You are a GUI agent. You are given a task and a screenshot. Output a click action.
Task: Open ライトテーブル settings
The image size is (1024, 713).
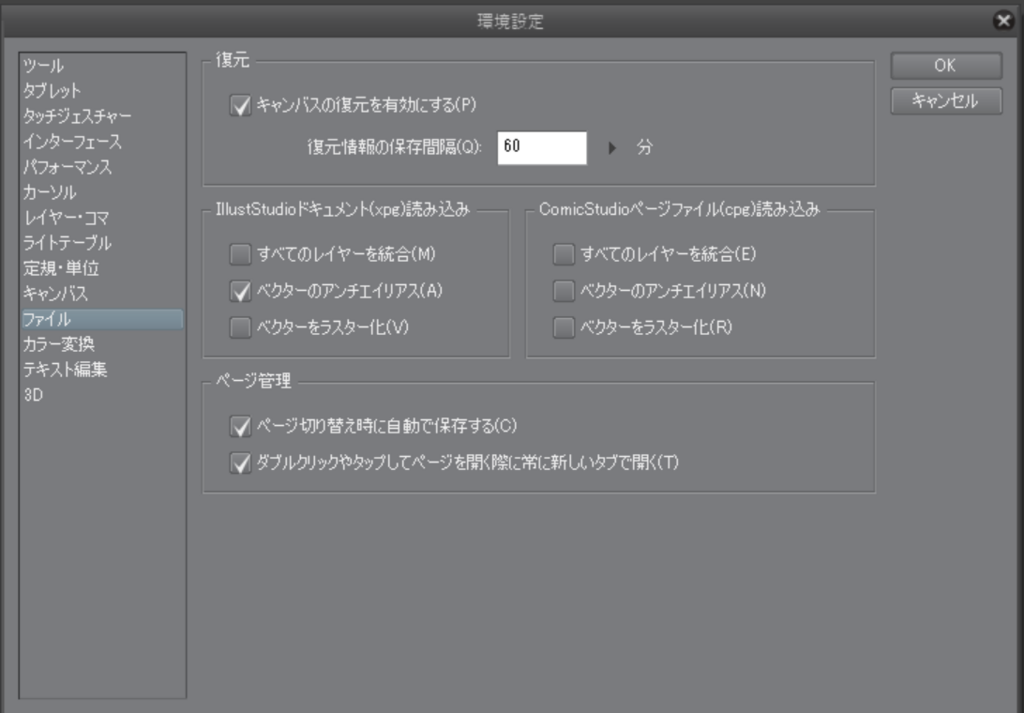(x=102, y=243)
